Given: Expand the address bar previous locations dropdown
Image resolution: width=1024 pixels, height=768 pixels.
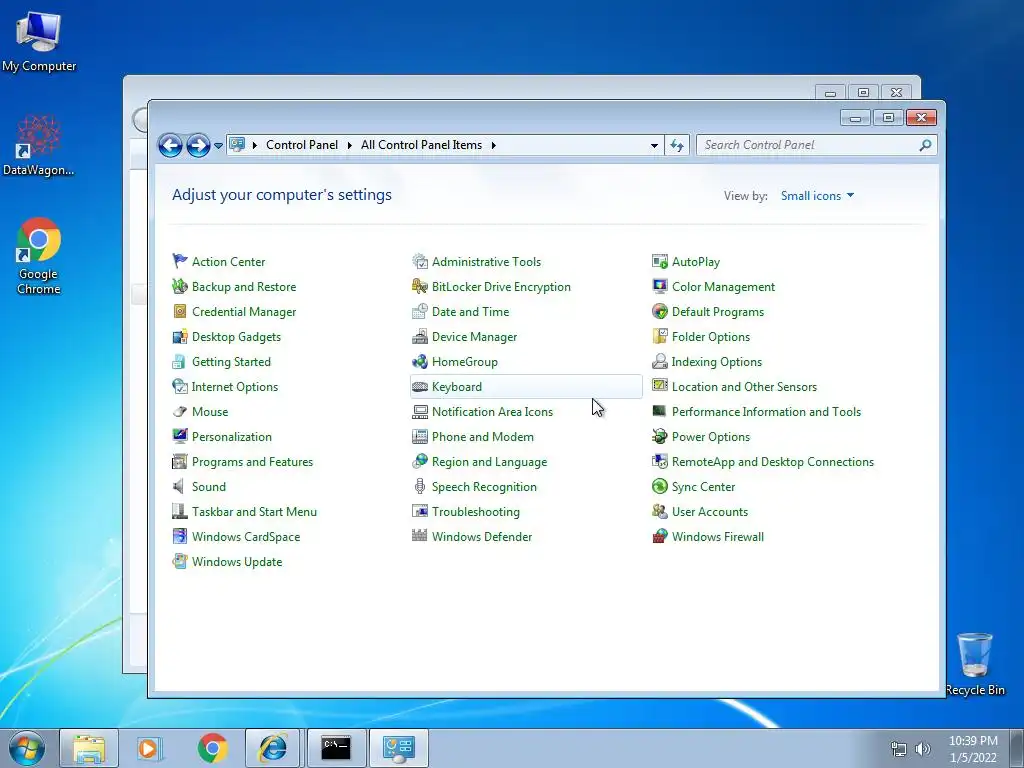Looking at the screenshot, I should (x=654, y=146).
